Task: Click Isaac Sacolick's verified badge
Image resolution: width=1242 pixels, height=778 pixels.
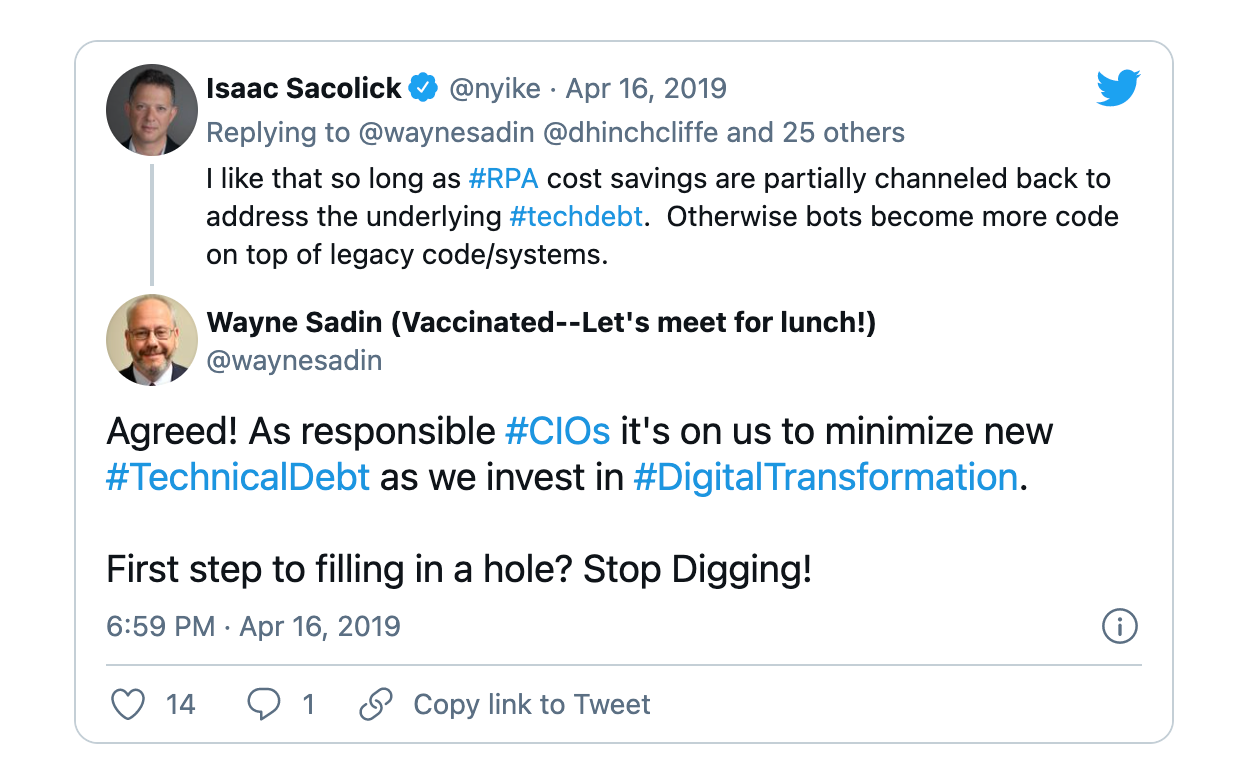Action: 424,89
